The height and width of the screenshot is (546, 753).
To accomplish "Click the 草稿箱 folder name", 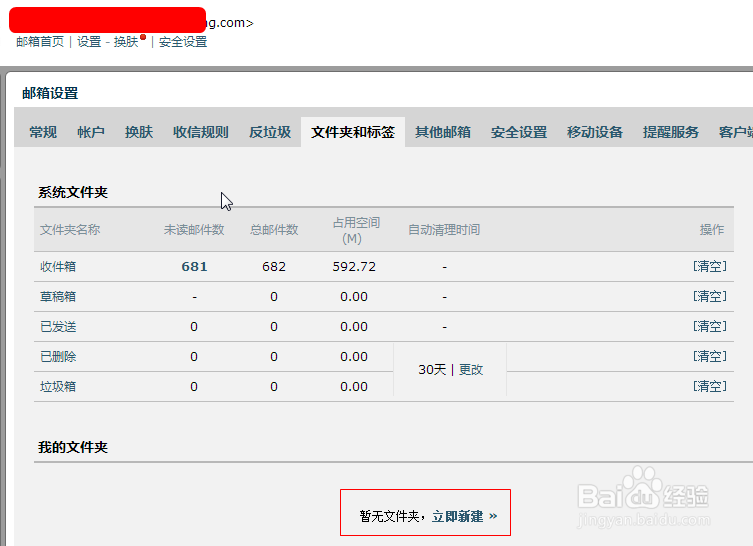I will coord(58,296).
